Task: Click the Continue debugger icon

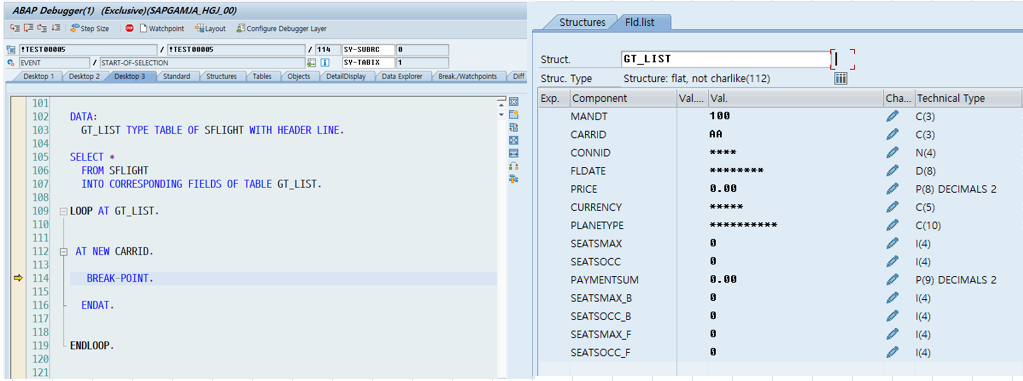Action: click(x=55, y=29)
